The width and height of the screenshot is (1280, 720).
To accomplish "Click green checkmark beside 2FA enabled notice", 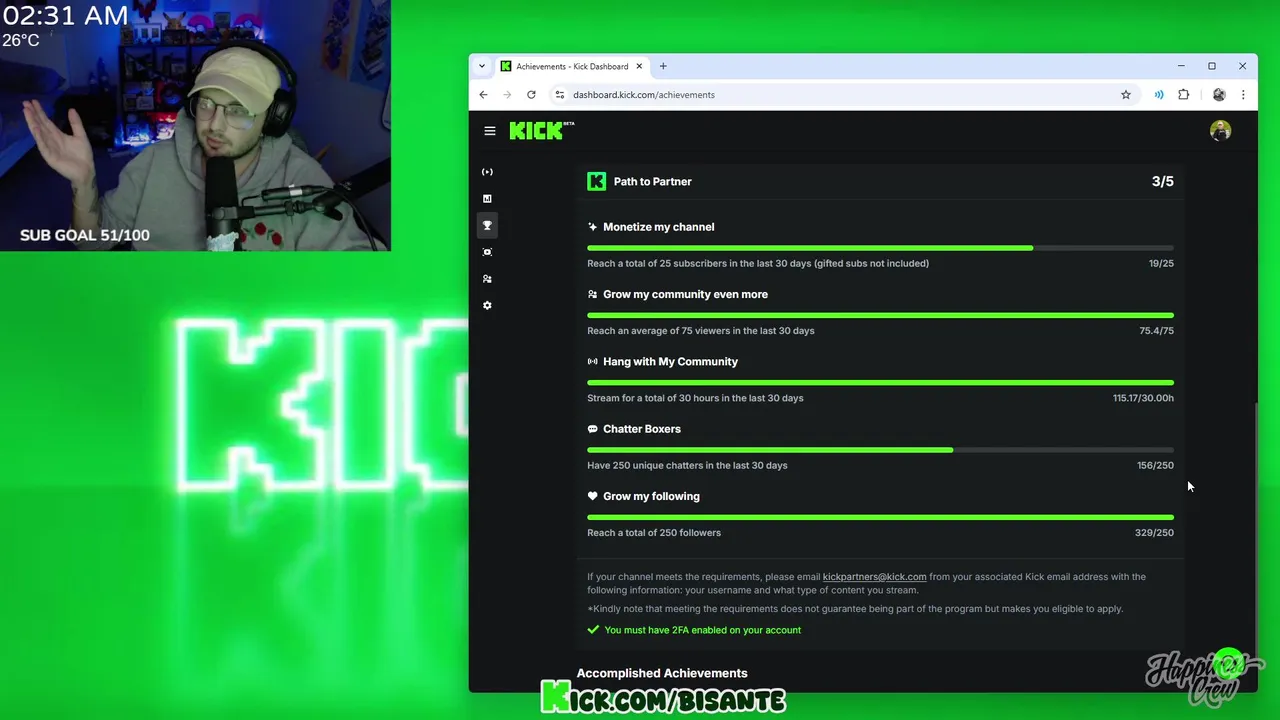I will [594, 630].
